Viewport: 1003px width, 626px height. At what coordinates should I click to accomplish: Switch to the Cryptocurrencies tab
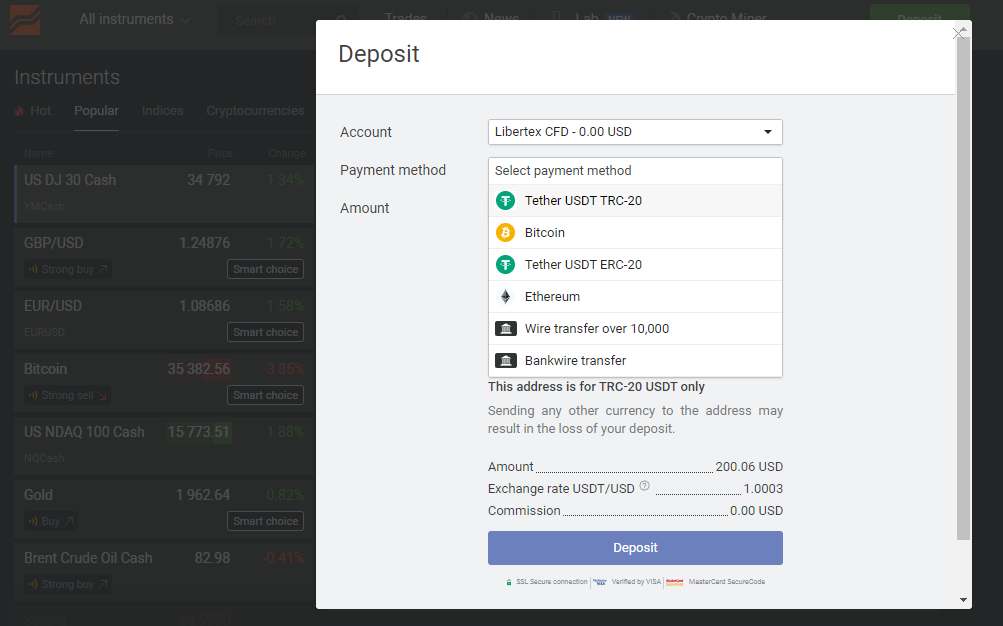(255, 111)
